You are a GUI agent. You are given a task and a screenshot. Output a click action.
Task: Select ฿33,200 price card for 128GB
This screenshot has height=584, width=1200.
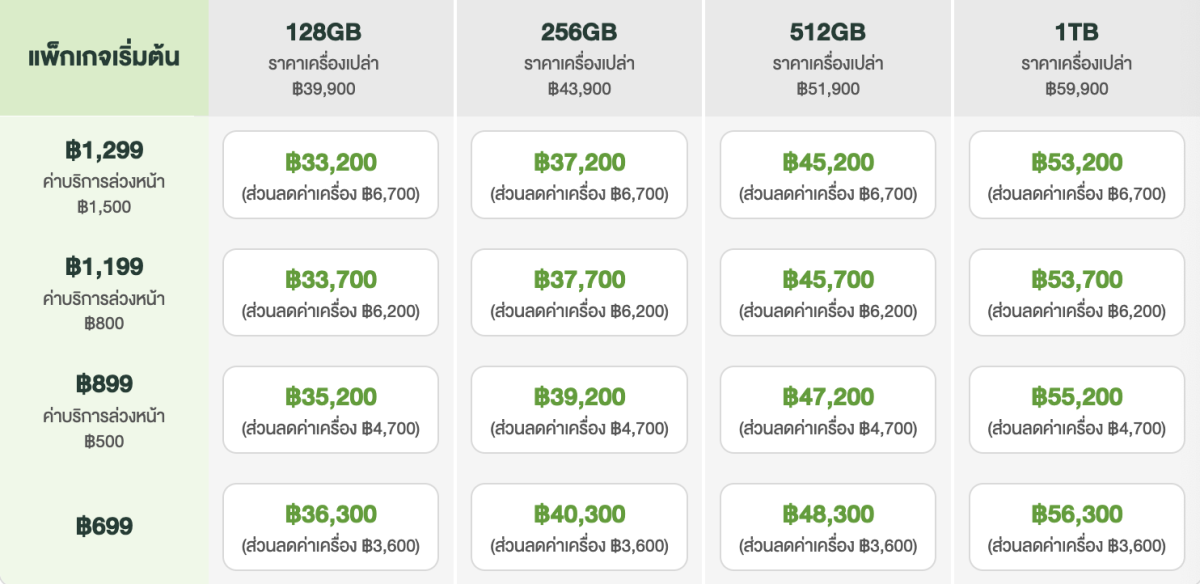pos(330,175)
